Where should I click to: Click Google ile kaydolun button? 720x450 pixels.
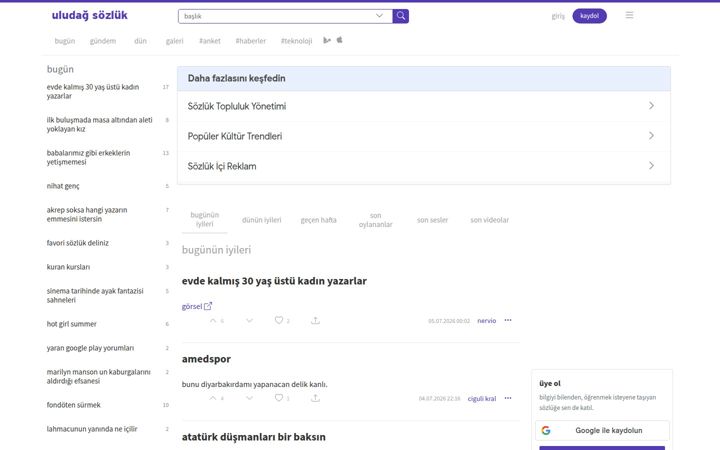[x=602, y=430]
